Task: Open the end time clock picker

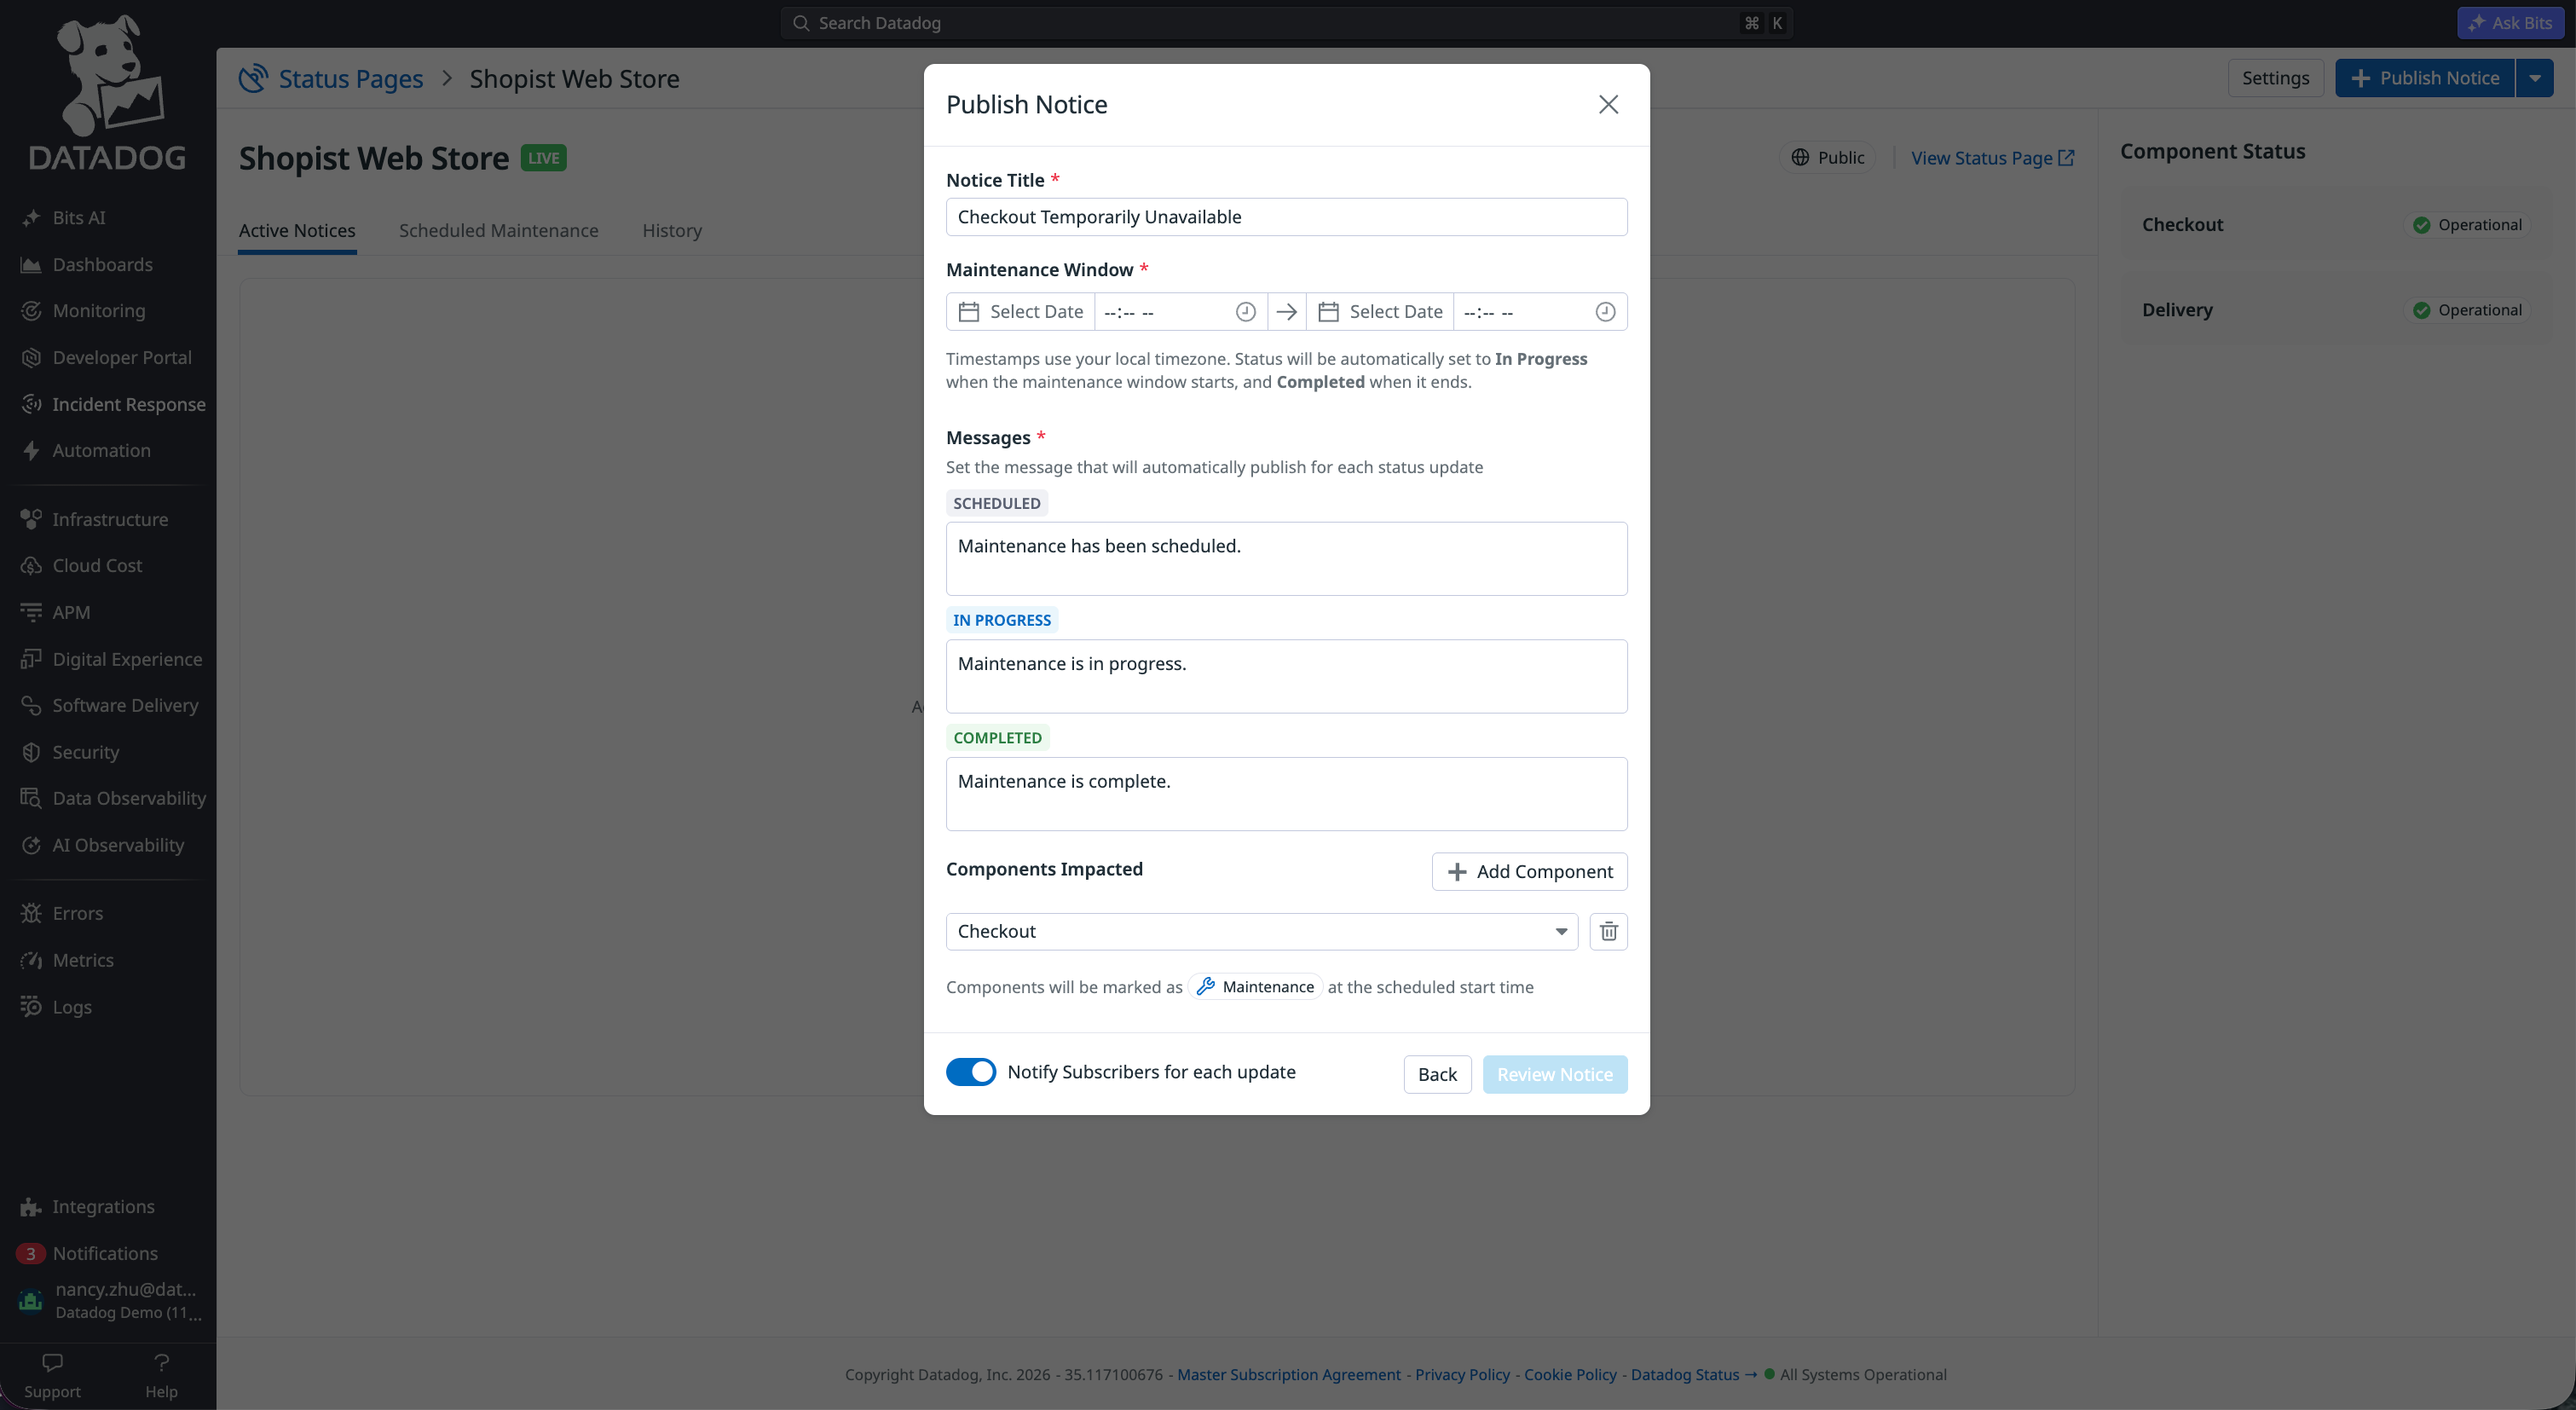Action: coord(1604,312)
